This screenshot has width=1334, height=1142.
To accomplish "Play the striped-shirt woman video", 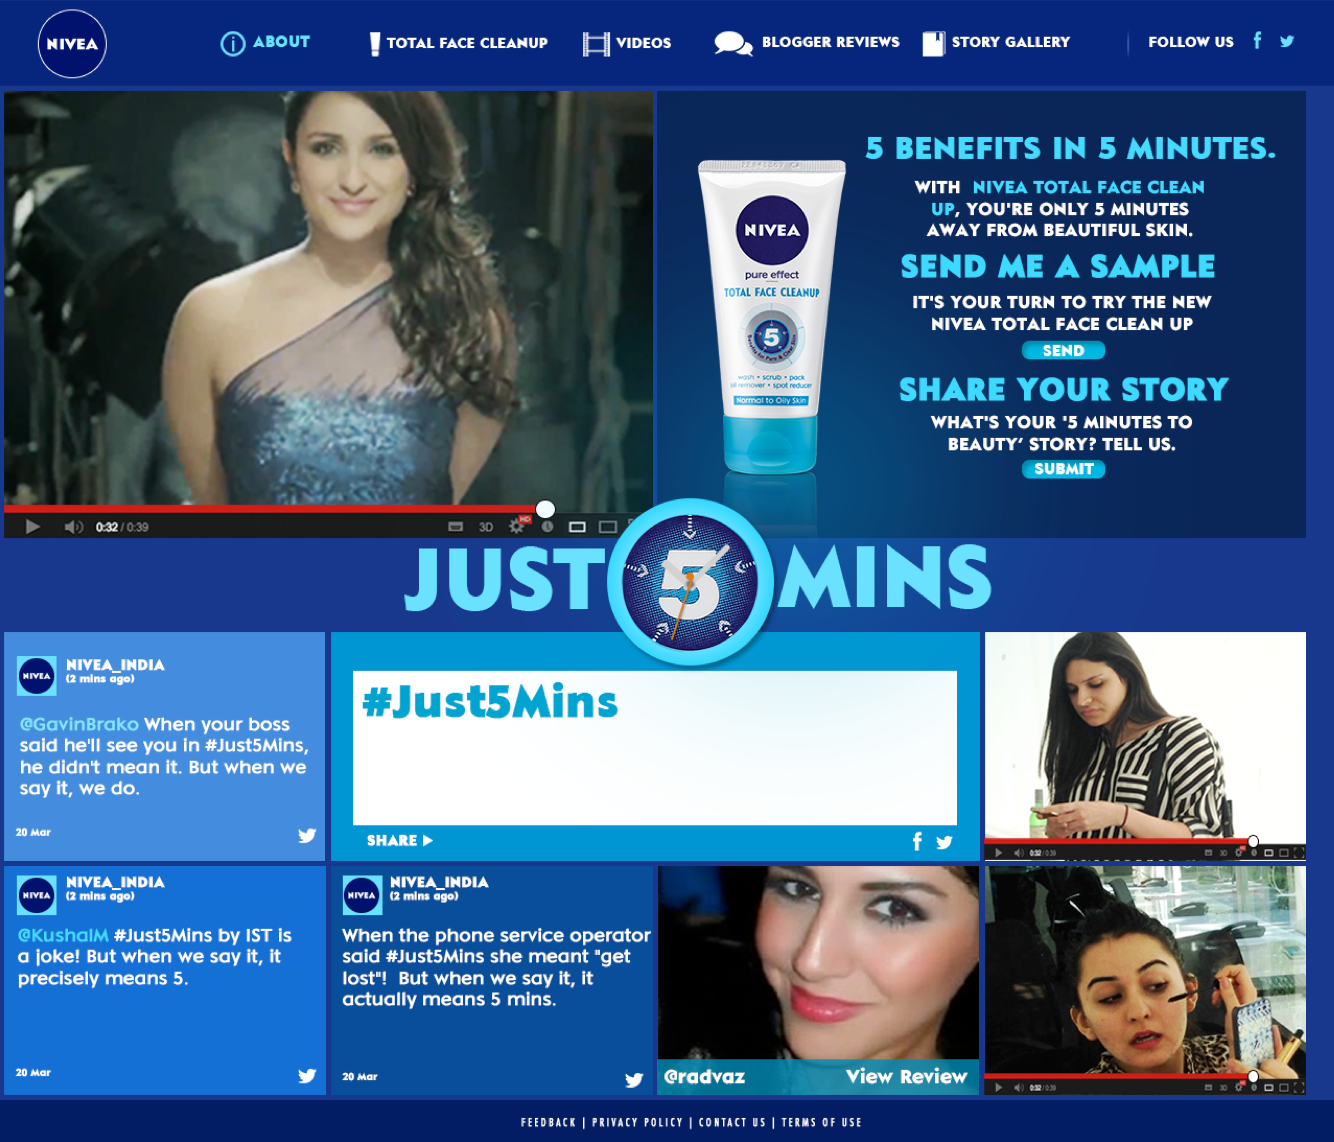I will pyautogui.click(x=998, y=853).
